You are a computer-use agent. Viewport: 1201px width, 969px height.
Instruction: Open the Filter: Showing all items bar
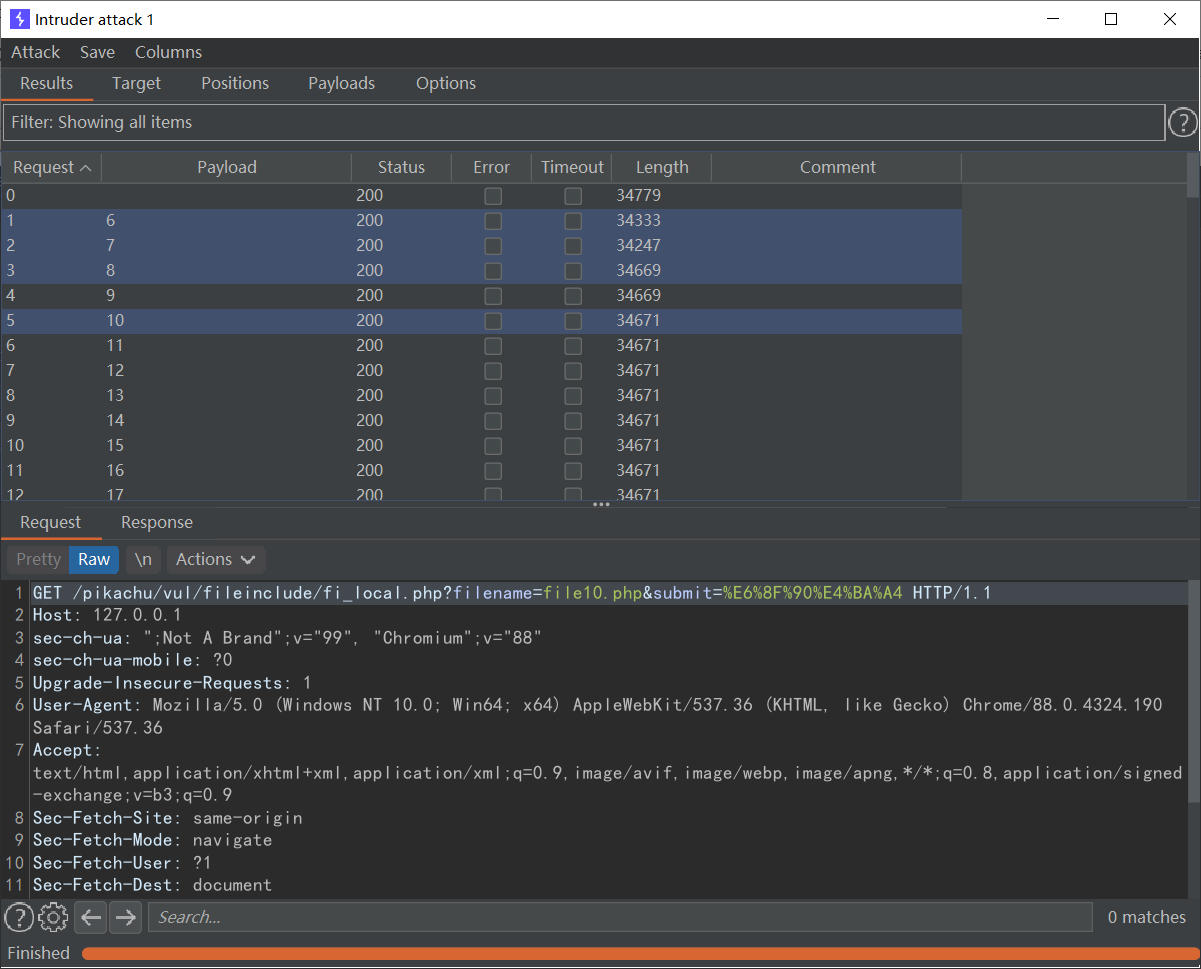583,123
